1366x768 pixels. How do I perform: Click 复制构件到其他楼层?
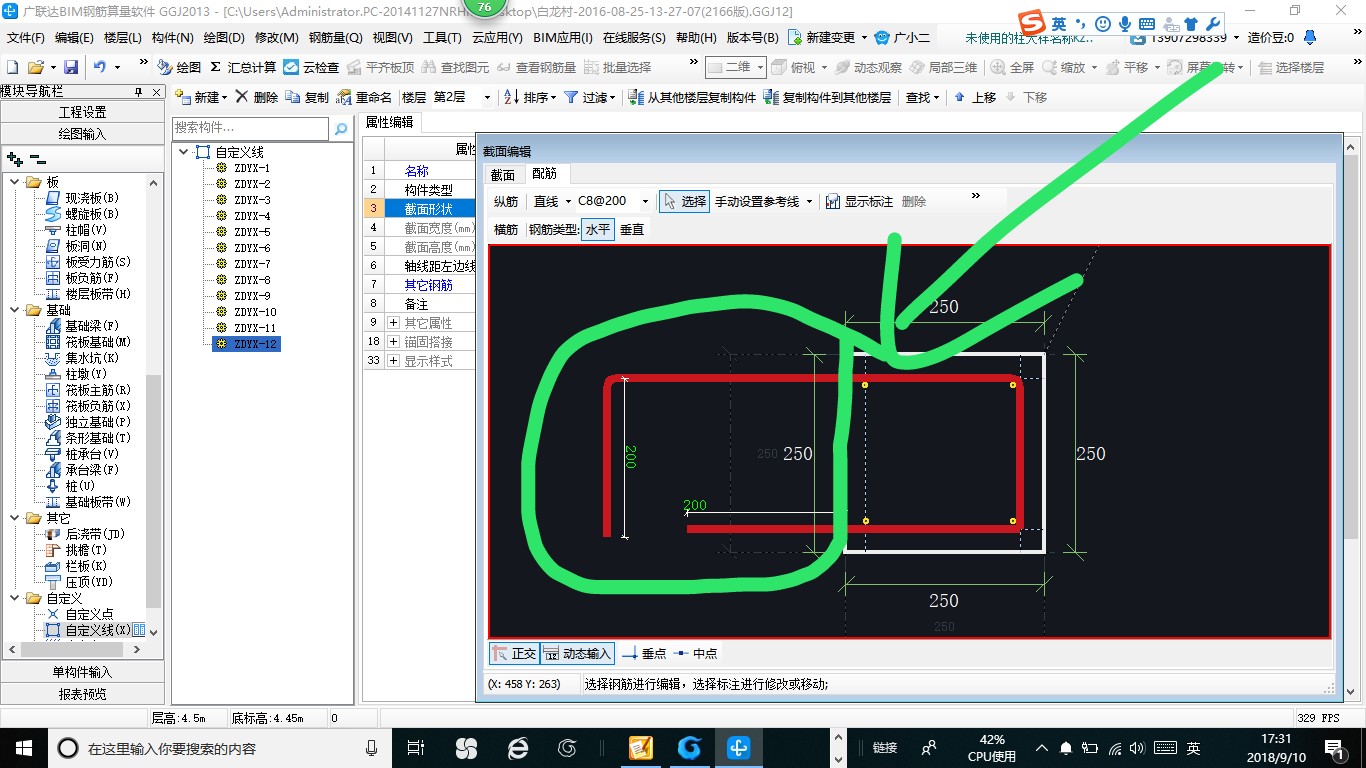[827, 97]
